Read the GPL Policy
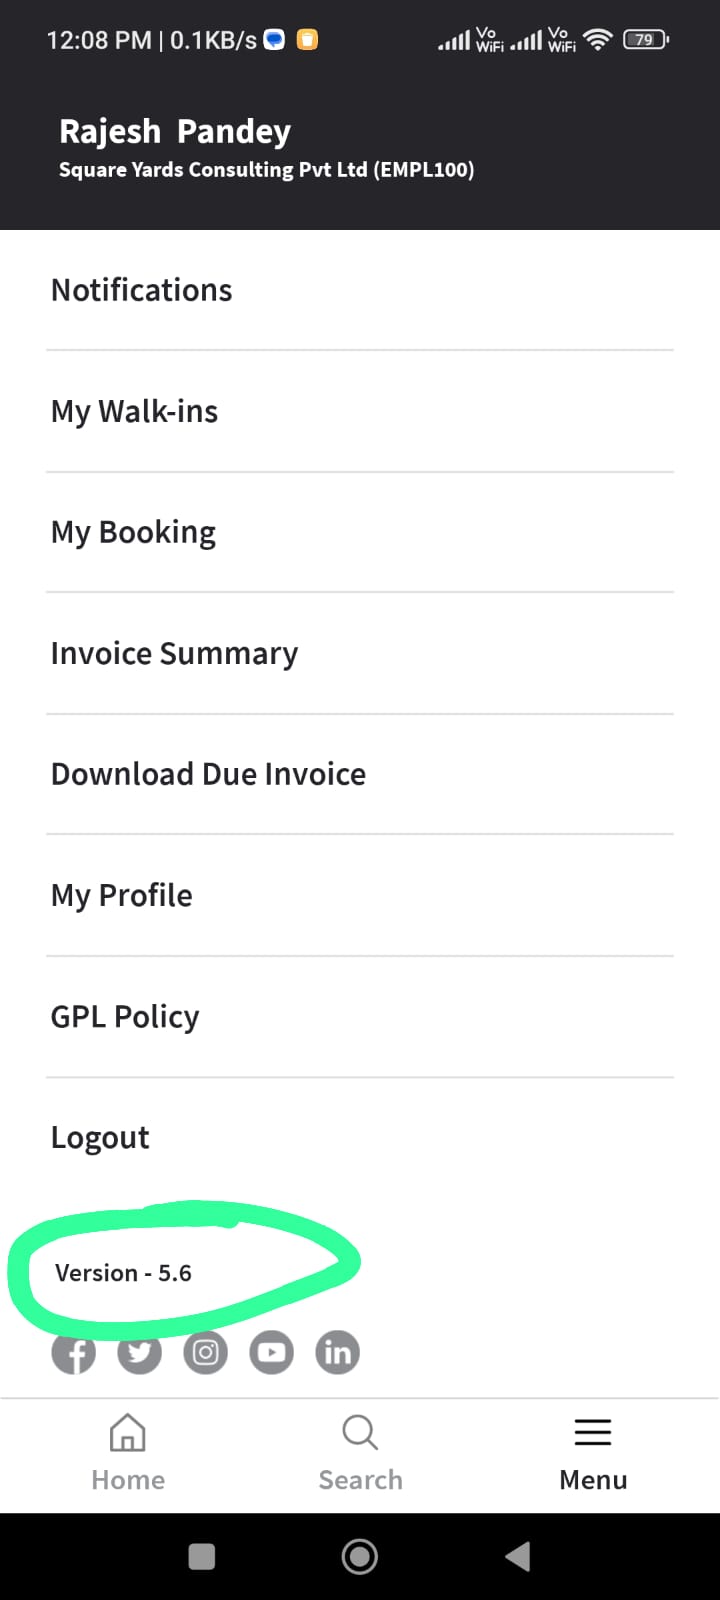 tap(125, 1016)
